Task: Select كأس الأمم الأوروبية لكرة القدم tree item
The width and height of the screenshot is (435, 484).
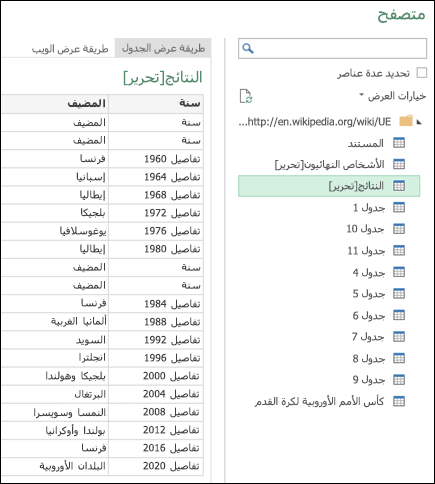Action: point(319,401)
